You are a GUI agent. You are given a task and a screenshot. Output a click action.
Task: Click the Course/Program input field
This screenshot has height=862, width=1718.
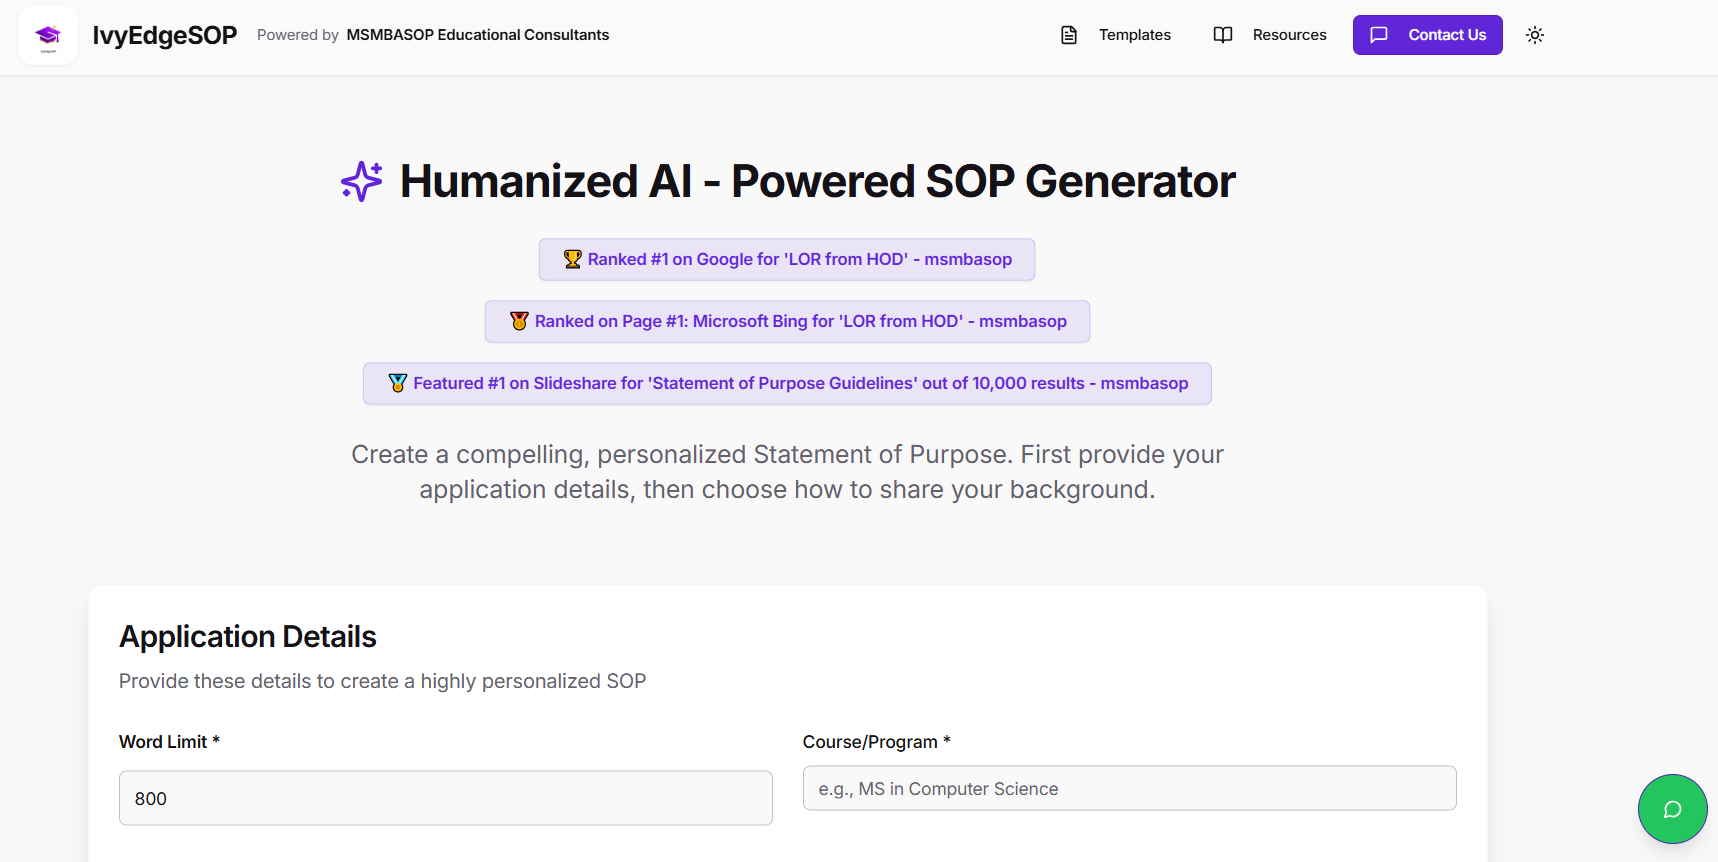coord(1129,789)
